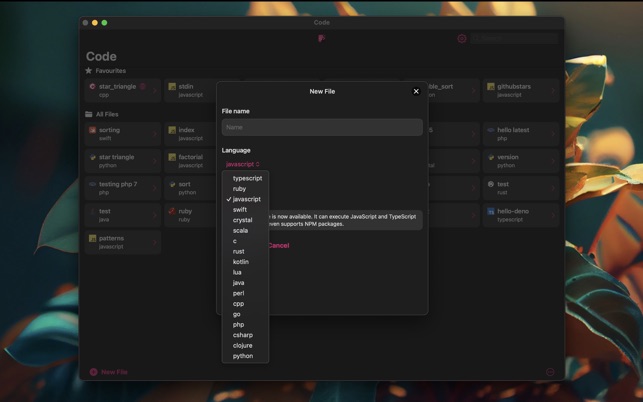Open the githubstars javascript file

click(x=521, y=90)
